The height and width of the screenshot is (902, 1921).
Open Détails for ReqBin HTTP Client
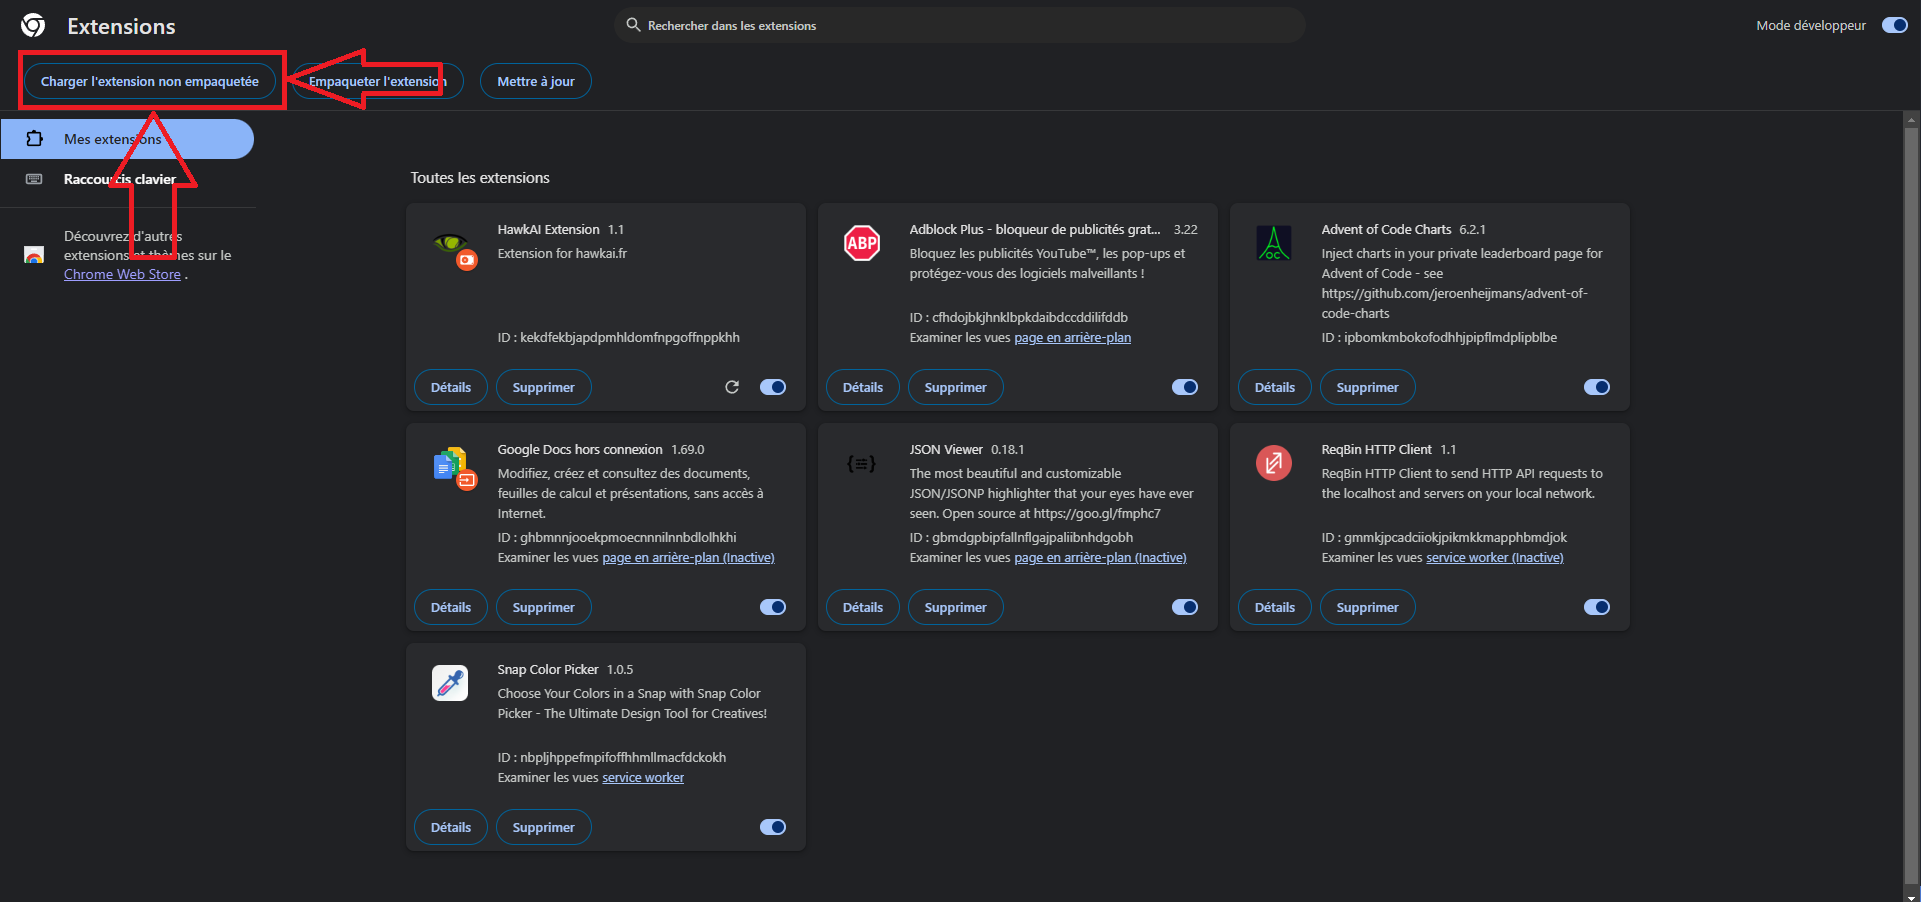click(x=1275, y=607)
